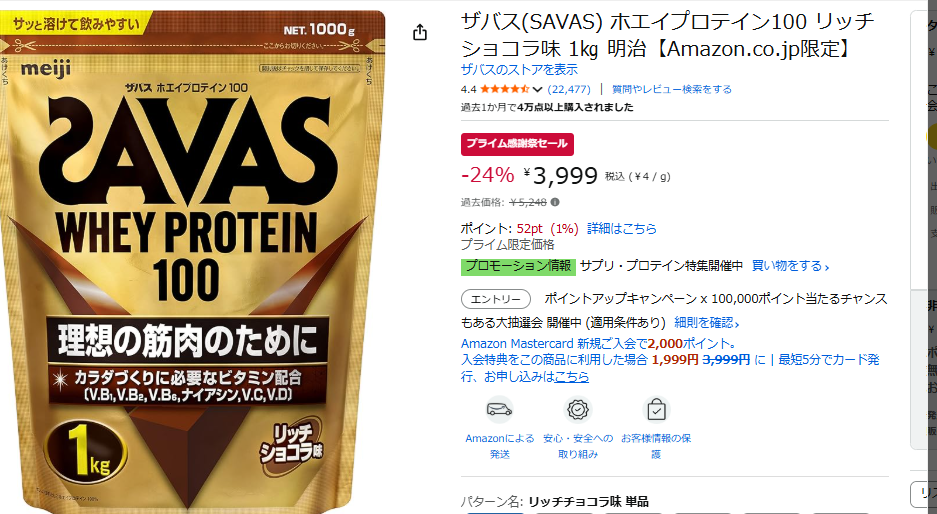This screenshot has height=514, width=937.
Task: Expand the rating breakdown chevron
Action: pyautogui.click(x=537, y=90)
